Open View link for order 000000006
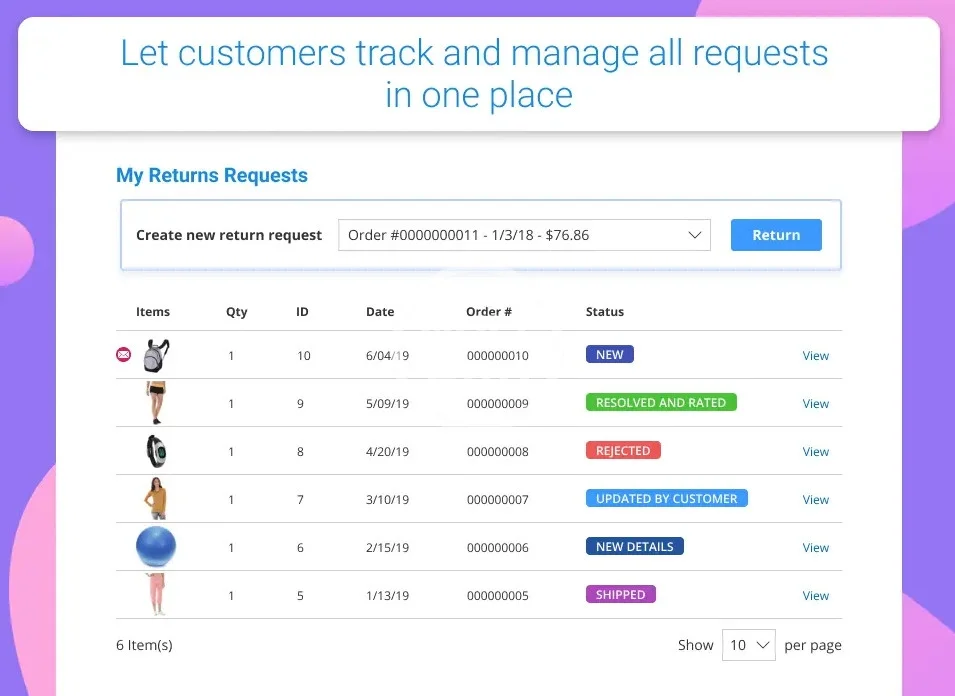 [x=815, y=548]
